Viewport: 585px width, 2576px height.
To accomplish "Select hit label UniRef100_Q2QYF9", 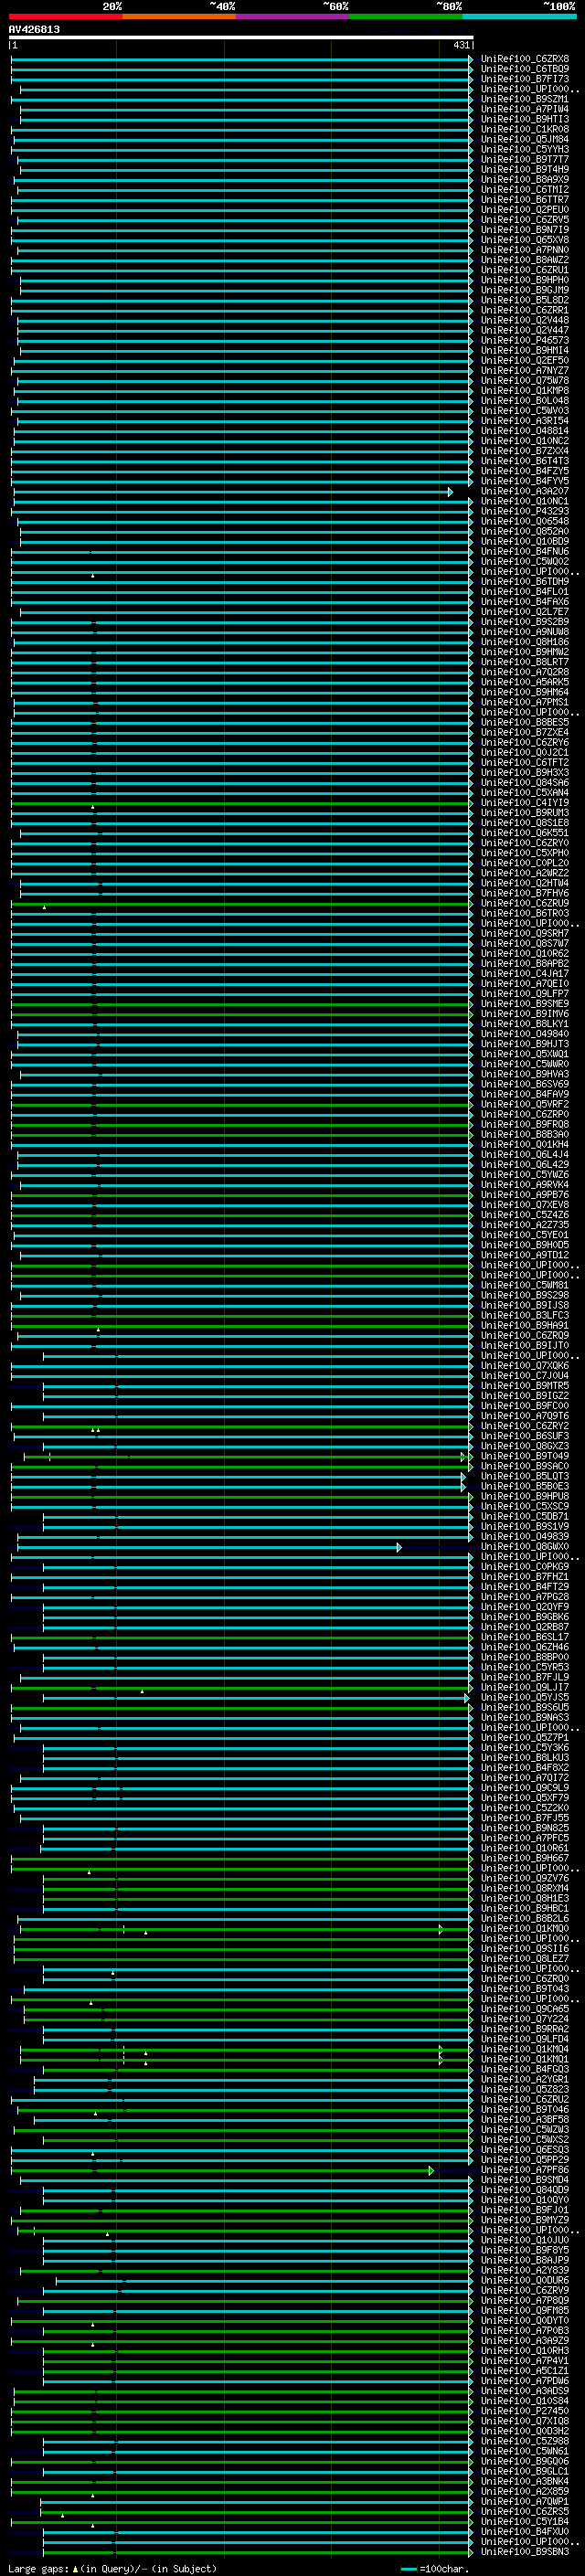I will tap(525, 1607).
